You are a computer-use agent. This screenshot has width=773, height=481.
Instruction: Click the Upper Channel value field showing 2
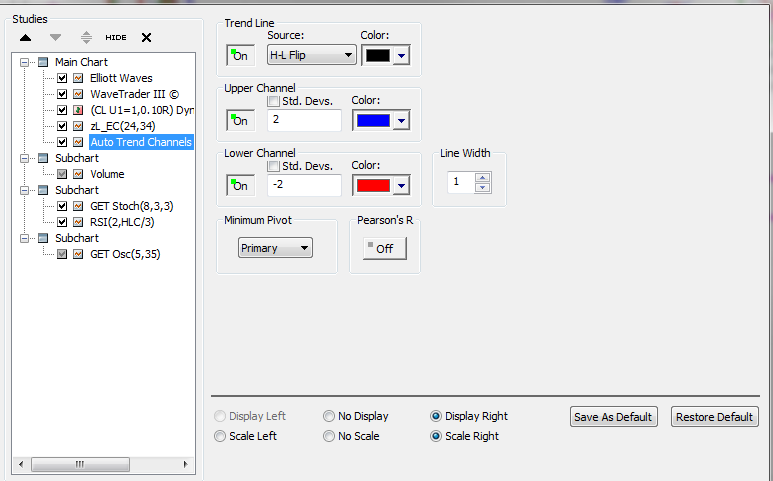(x=304, y=120)
